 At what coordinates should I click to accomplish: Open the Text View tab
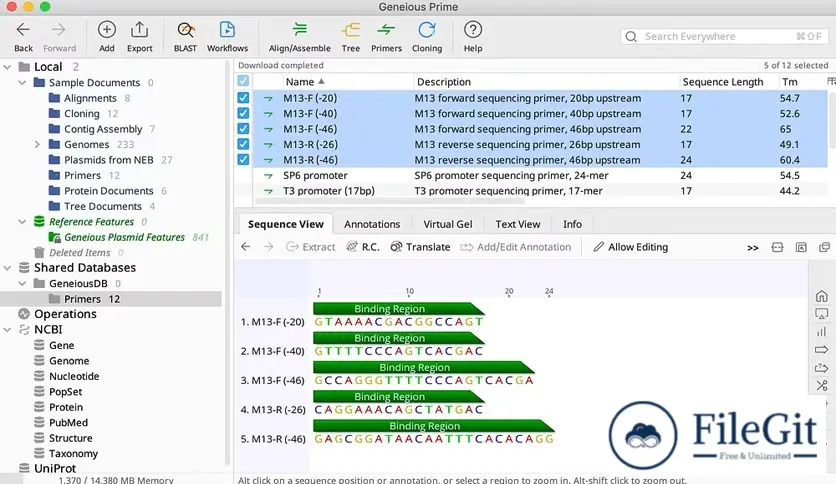coord(518,224)
